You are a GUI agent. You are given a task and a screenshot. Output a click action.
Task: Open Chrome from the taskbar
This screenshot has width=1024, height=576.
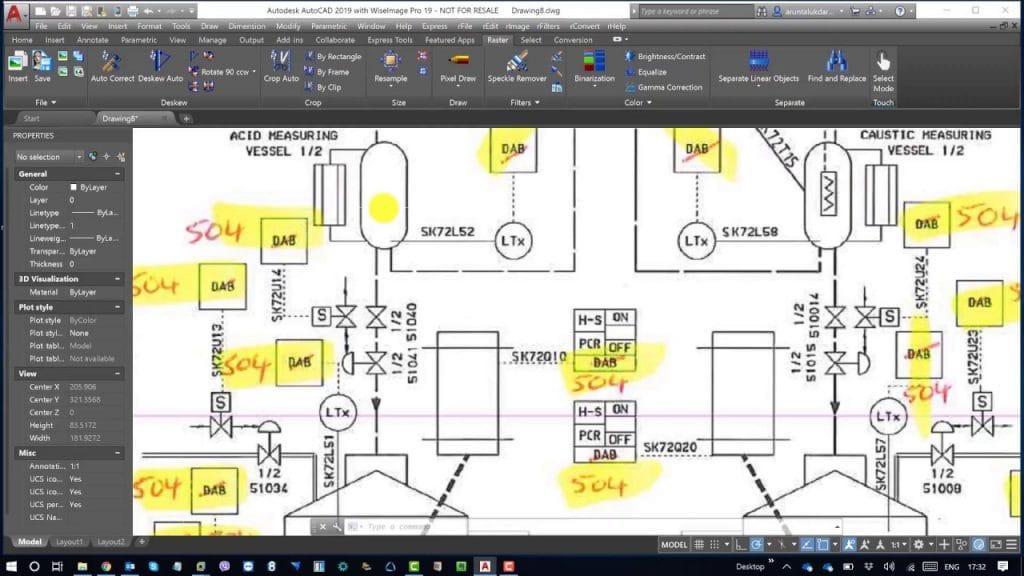pos(106,566)
